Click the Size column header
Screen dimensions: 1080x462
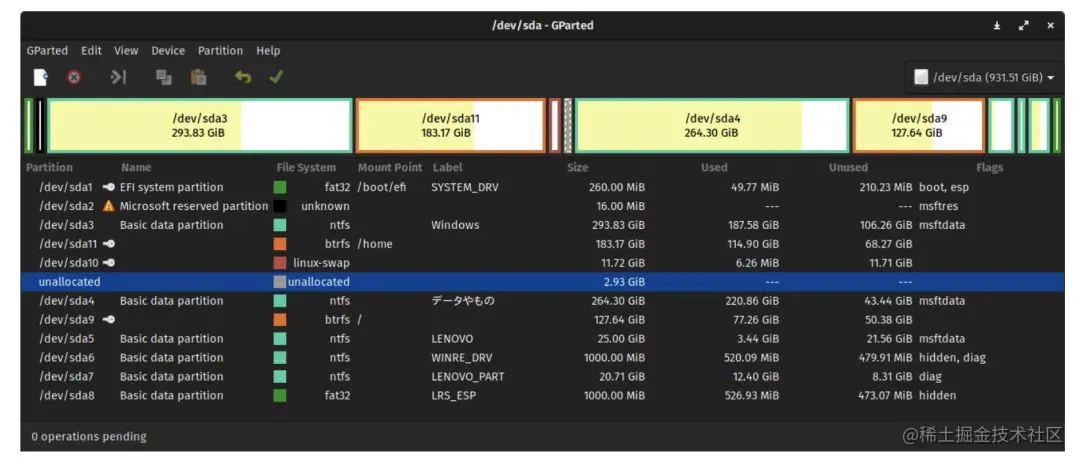tap(577, 167)
